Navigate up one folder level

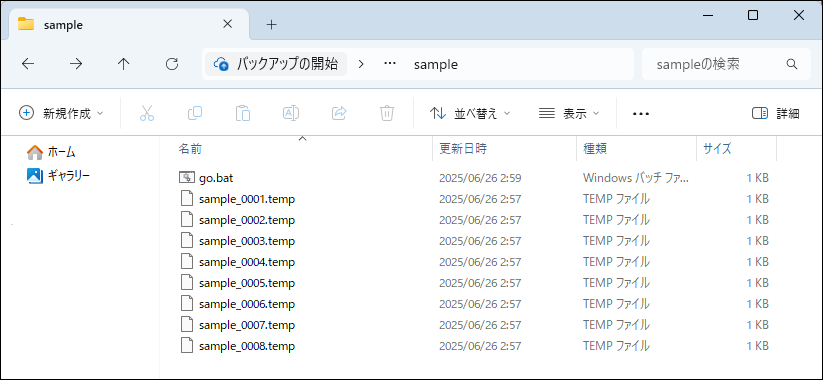pyautogui.click(x=123, y=64)
